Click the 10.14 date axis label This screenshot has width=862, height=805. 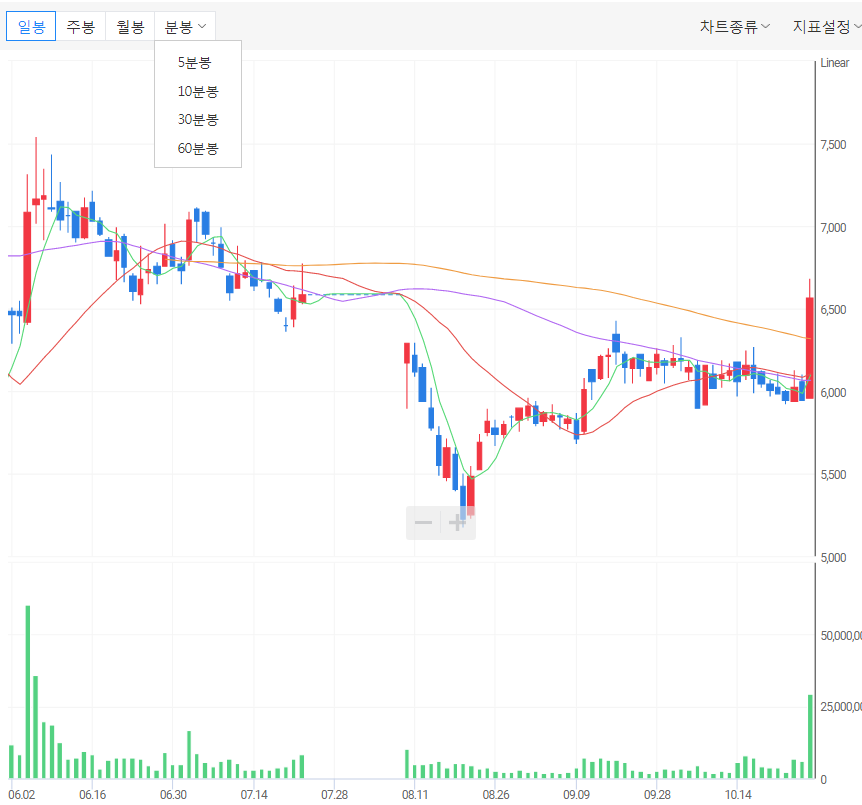click(x=738, y=795)
